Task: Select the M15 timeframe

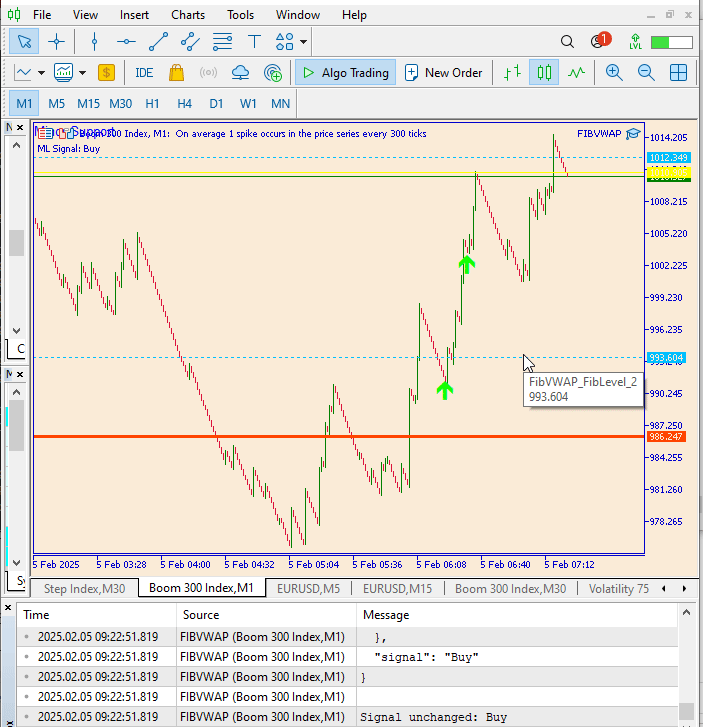Action: tap(88, 103)
